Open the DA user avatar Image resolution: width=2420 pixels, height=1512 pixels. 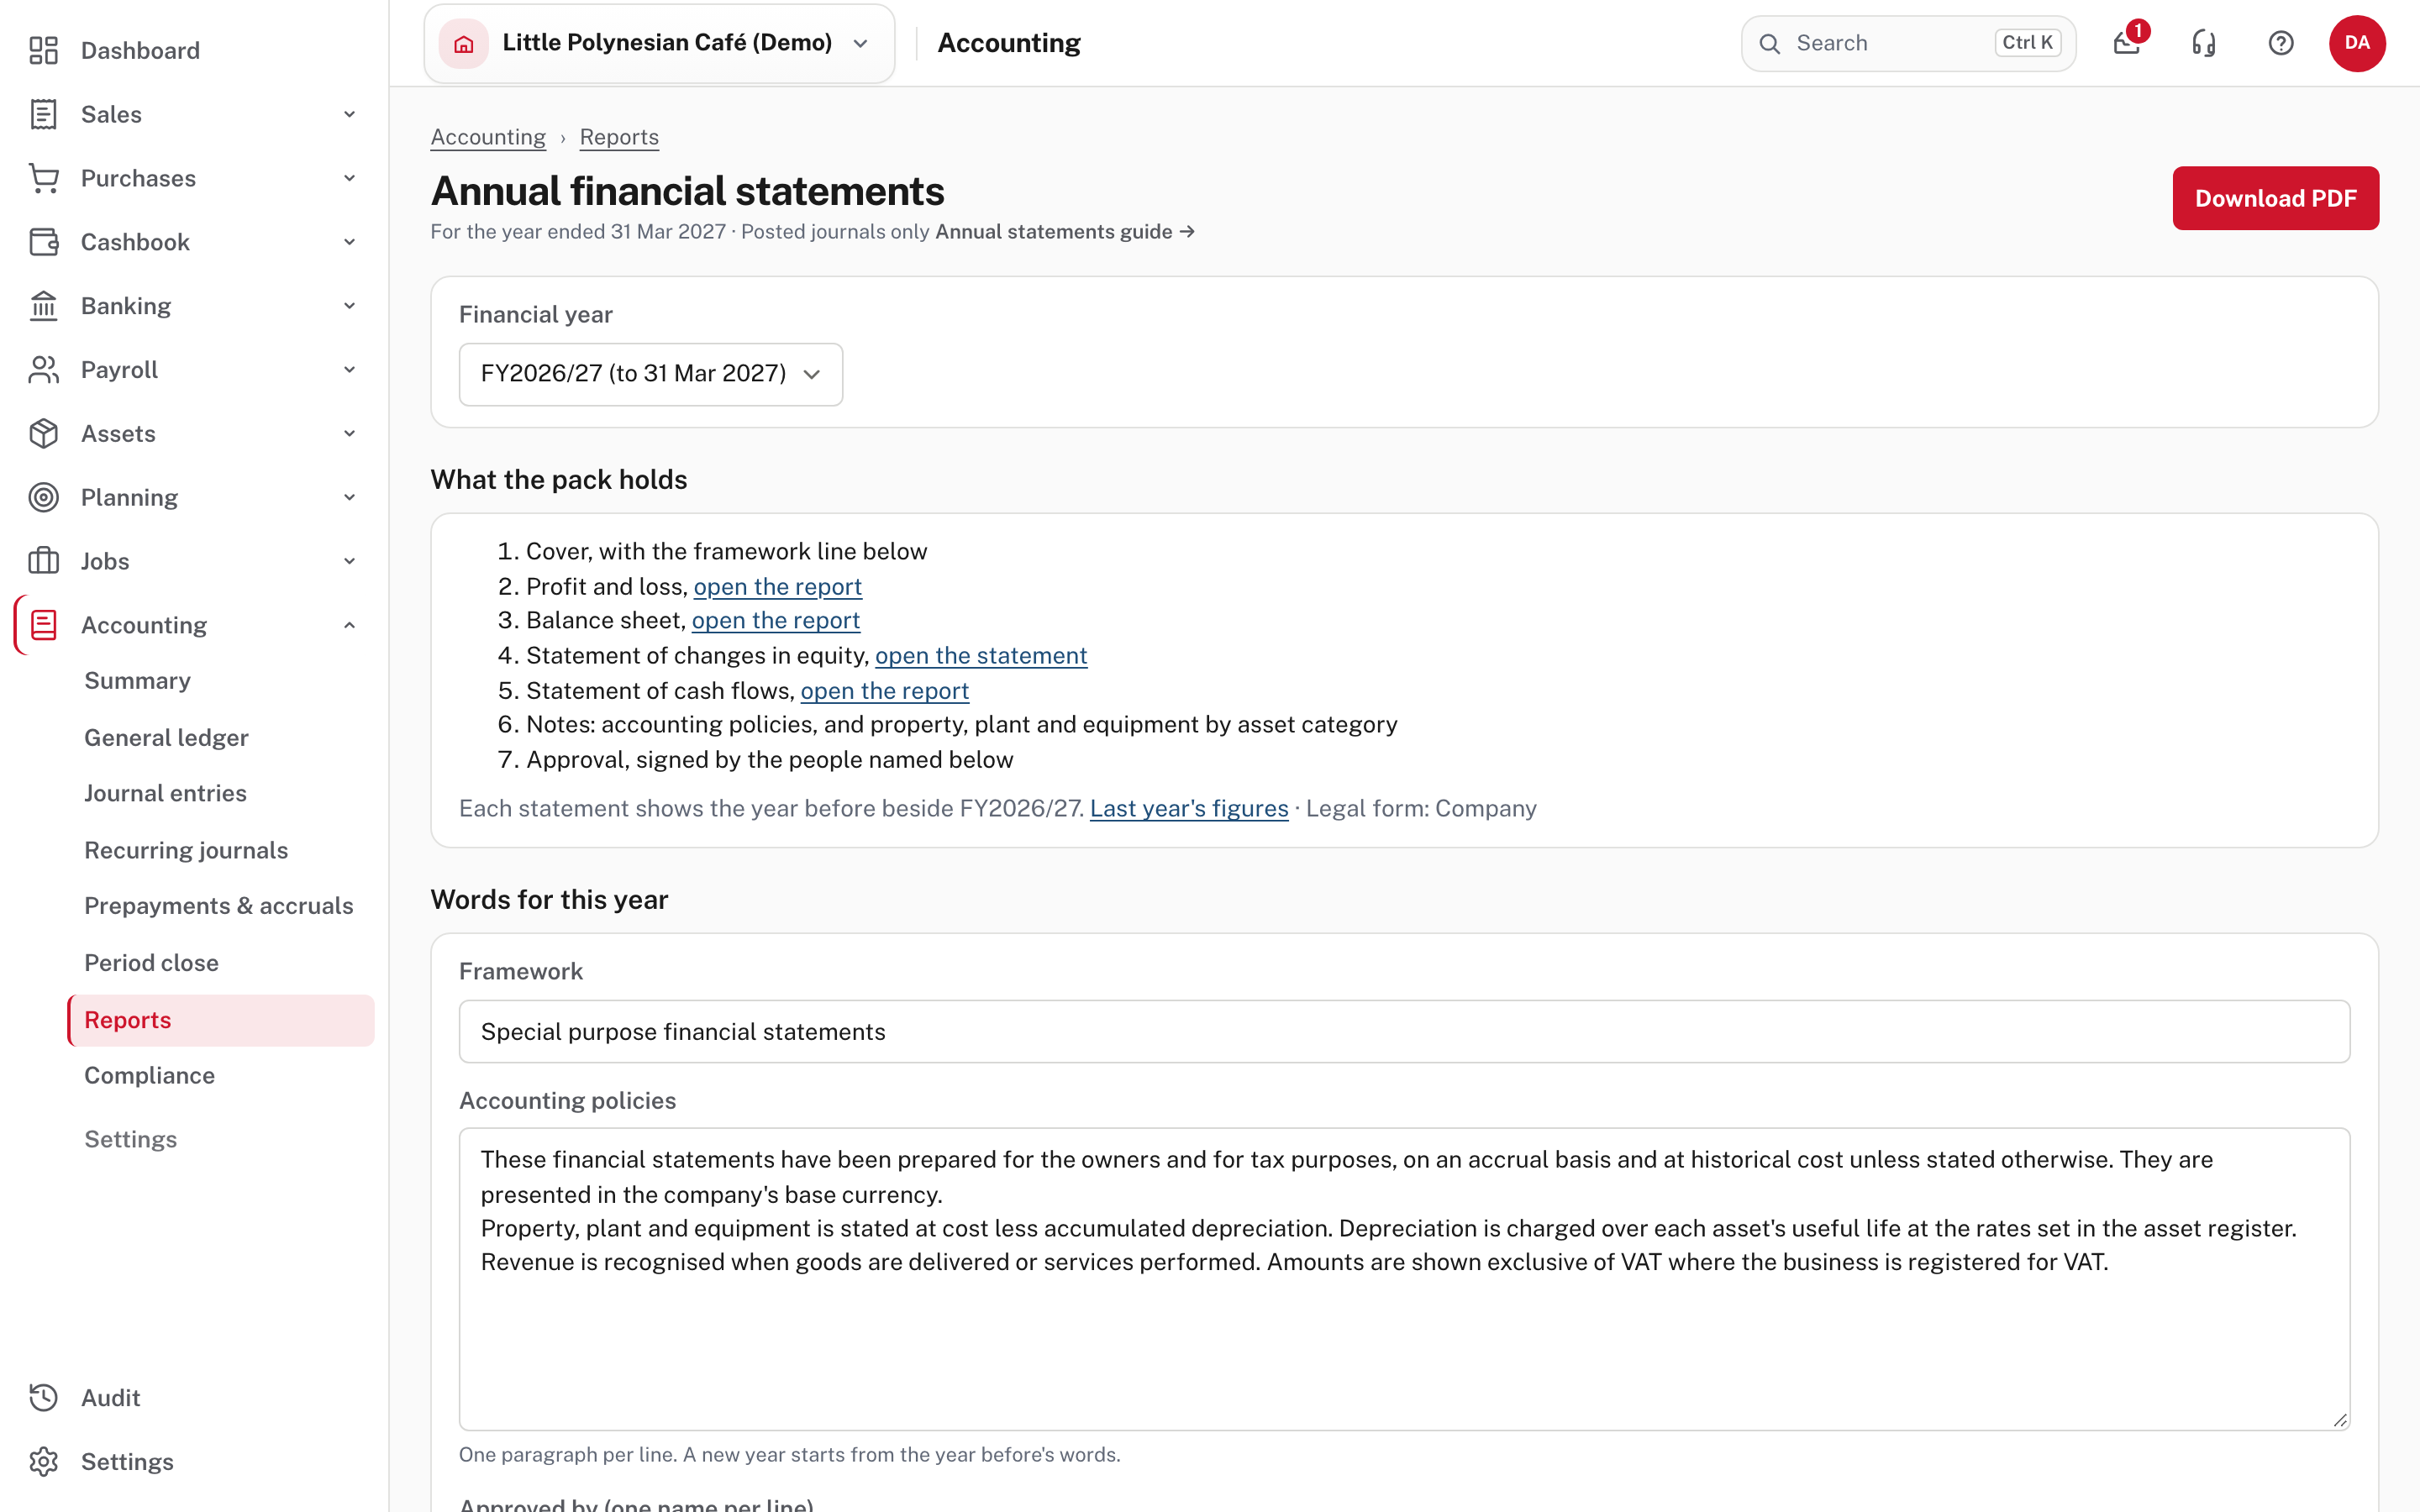[2357, 43]
